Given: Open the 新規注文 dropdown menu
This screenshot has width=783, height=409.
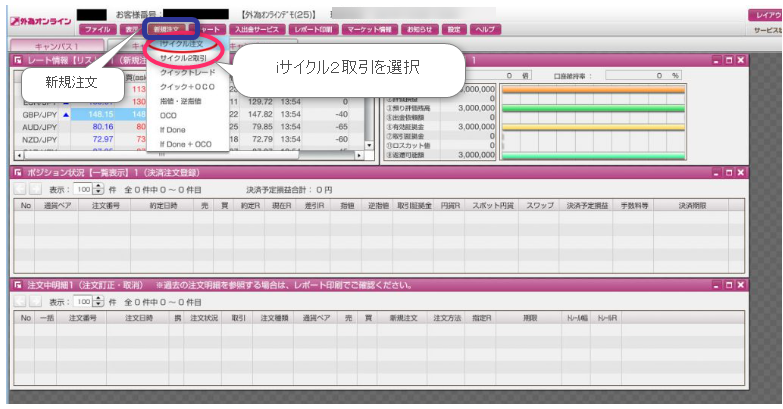Looking at the screenshot, I should click(x=166, y=30).
